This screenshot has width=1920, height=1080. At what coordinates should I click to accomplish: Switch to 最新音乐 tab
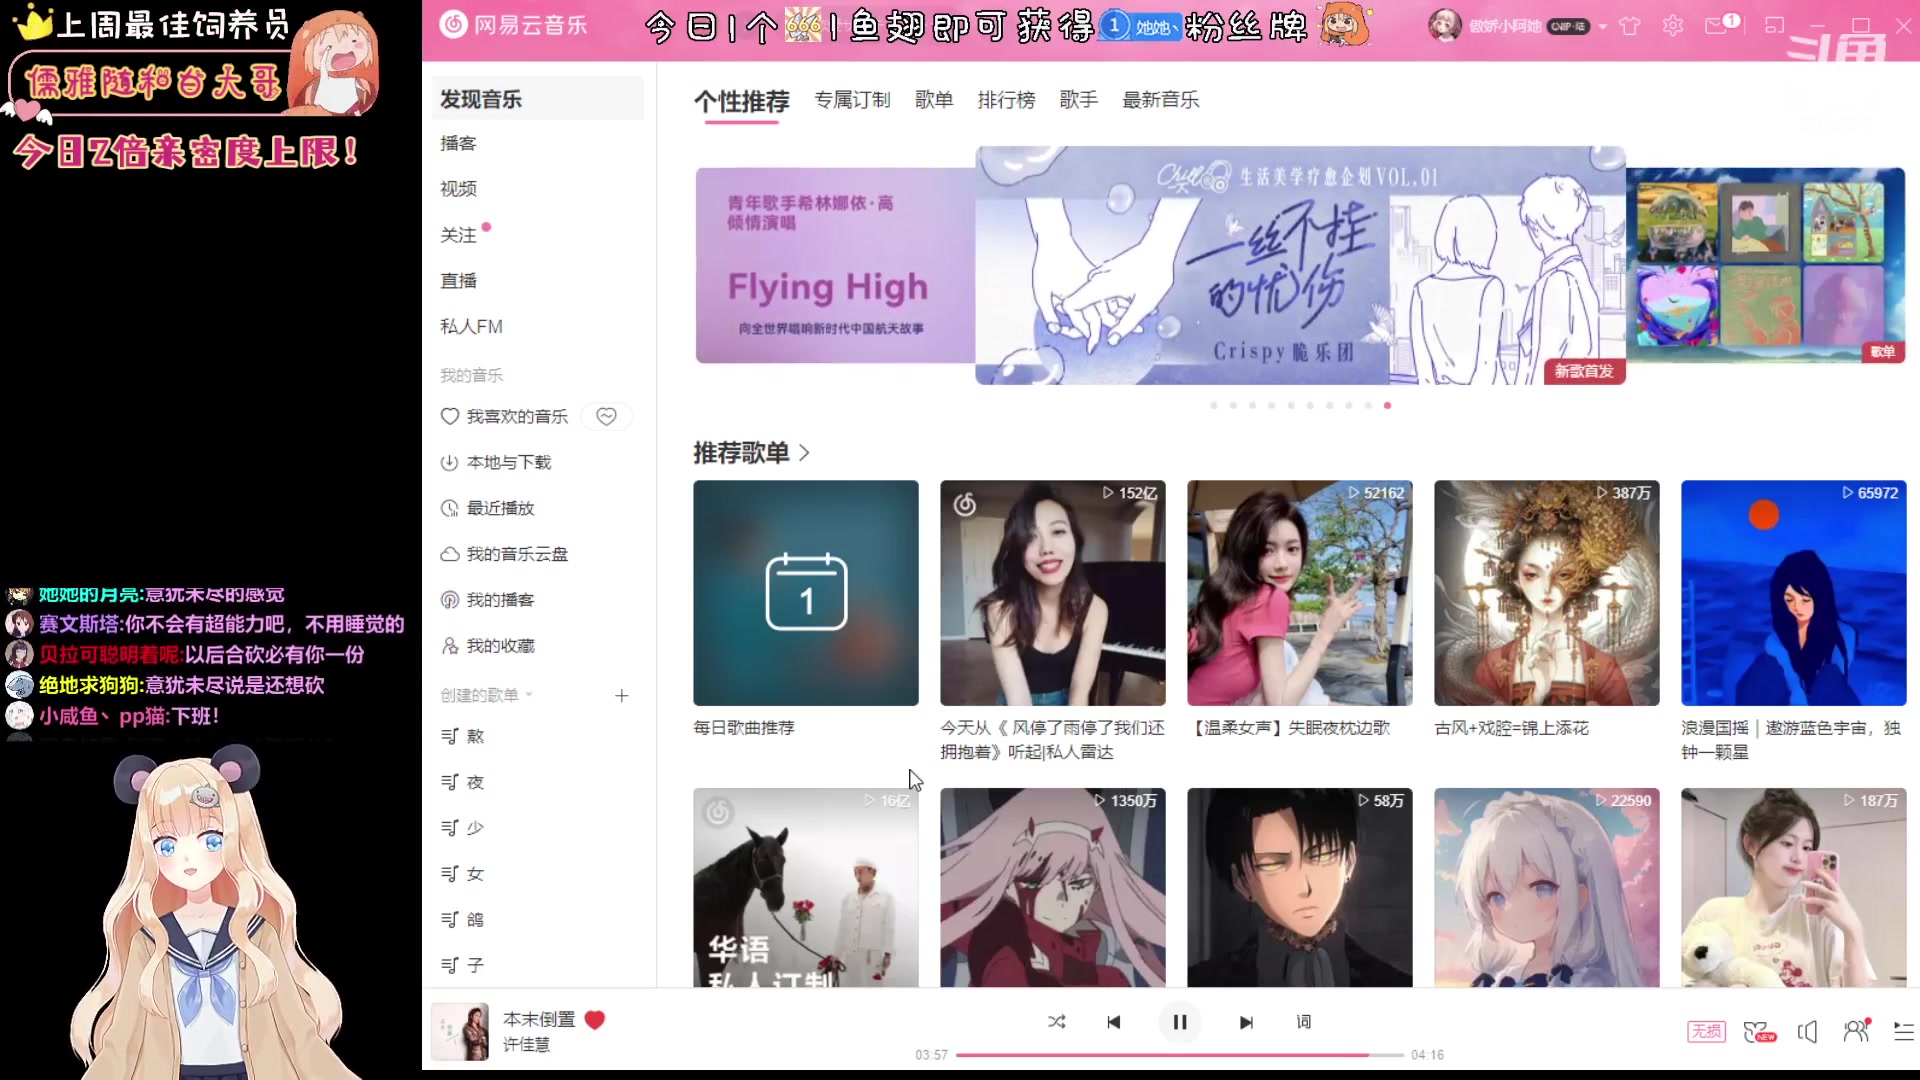point(1160,99)
